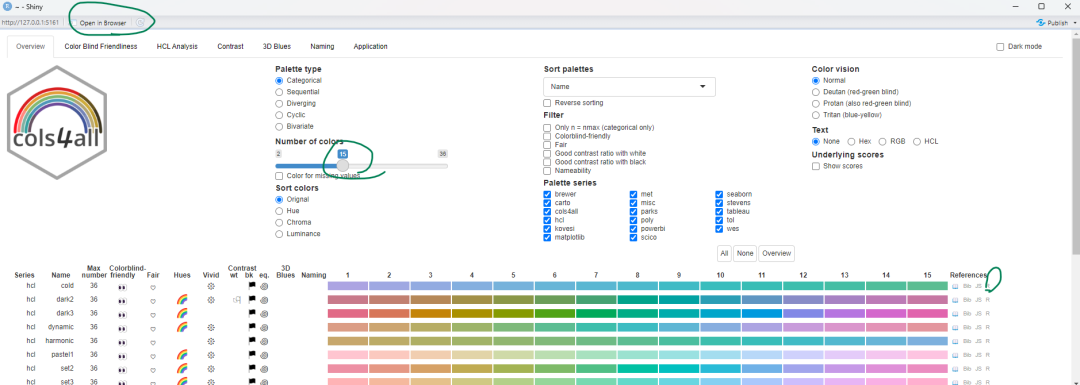The image size is (1080, 385).
Task: Click the rainbow hues icon for dark3
Action: click(x=182, y=313)
